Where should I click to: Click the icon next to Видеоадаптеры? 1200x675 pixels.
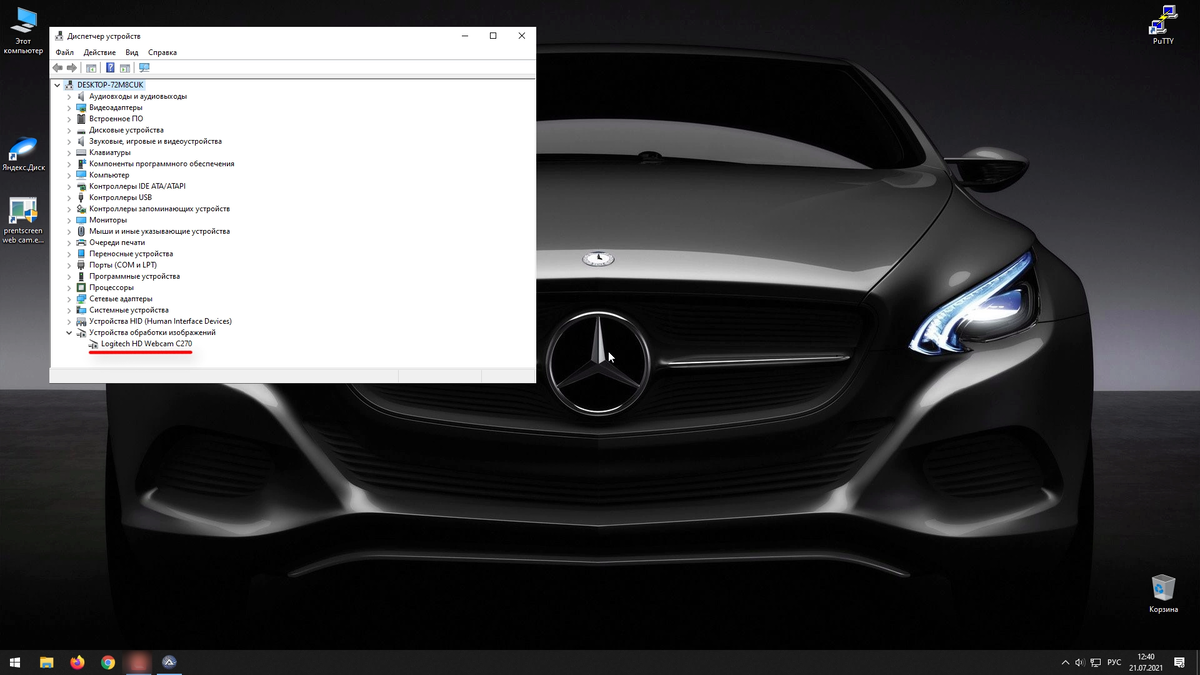82,108
